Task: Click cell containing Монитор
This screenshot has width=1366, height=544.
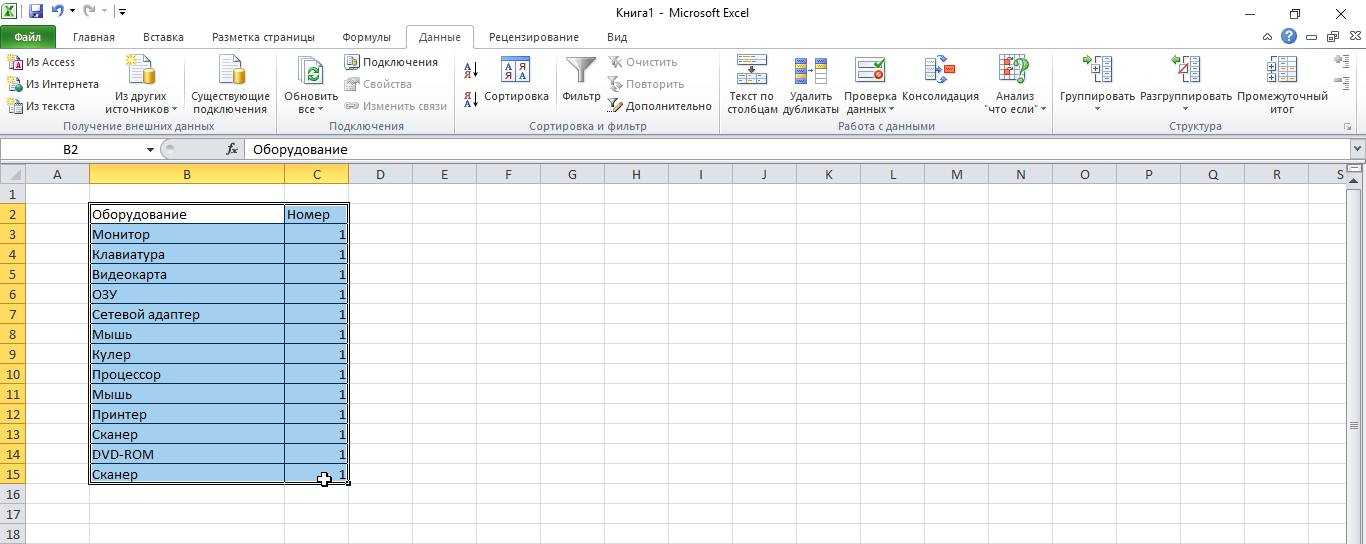Action: click(187, 234)
